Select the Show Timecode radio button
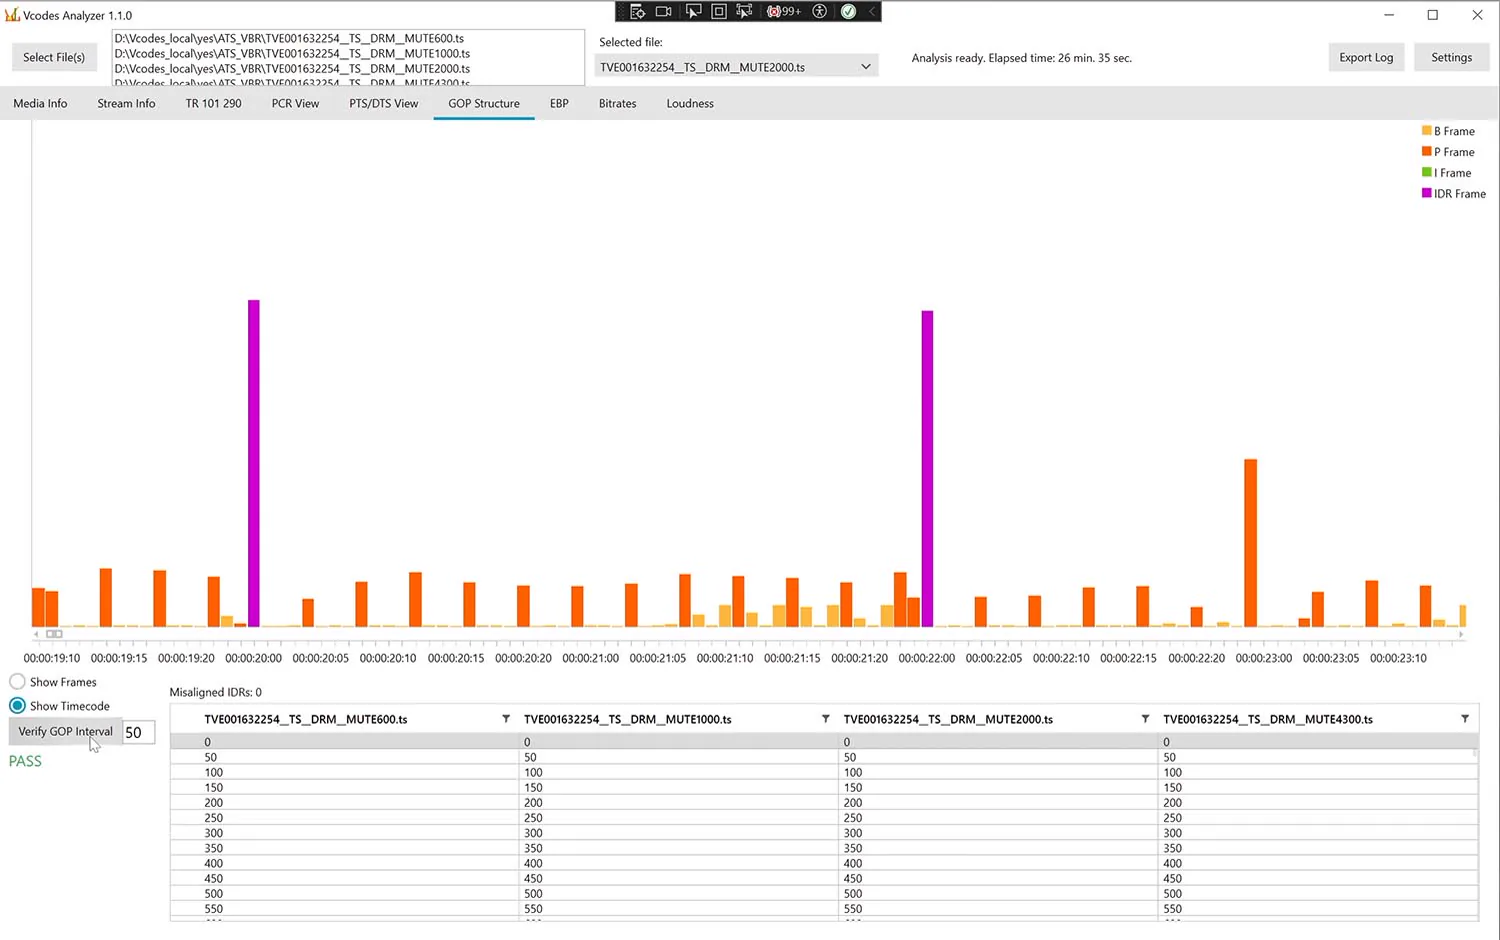The image size is (1500, 940). (17, 706)
